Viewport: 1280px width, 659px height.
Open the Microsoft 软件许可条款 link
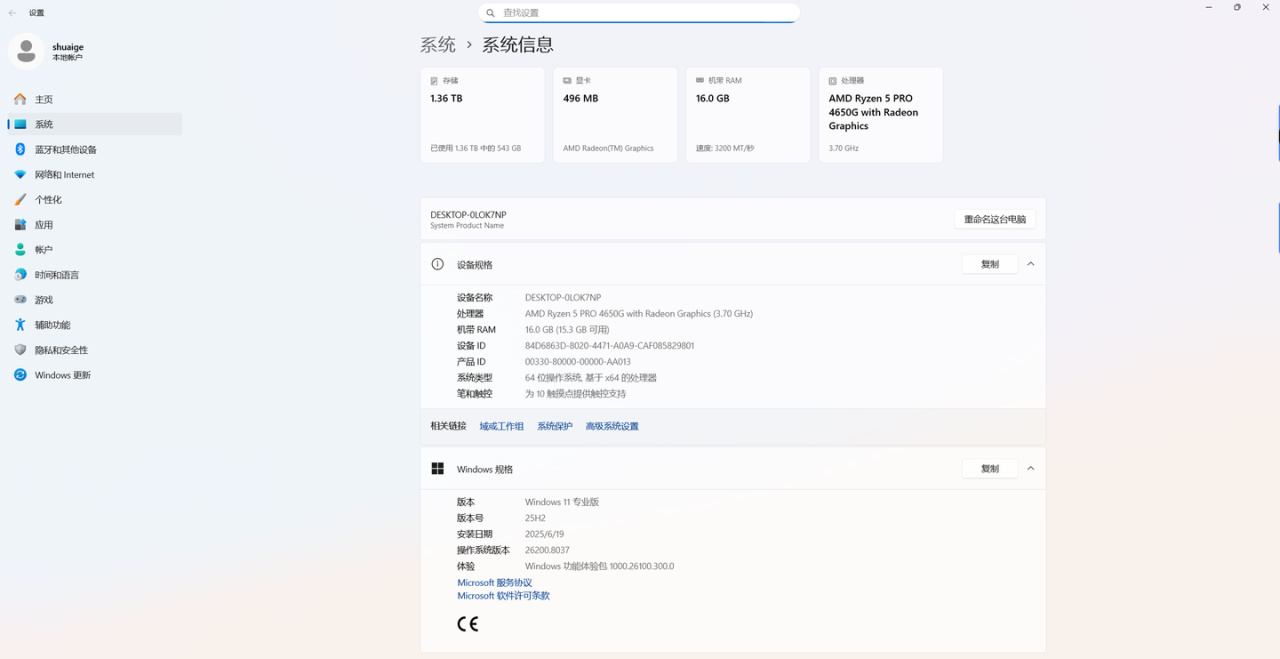point(503,596)
